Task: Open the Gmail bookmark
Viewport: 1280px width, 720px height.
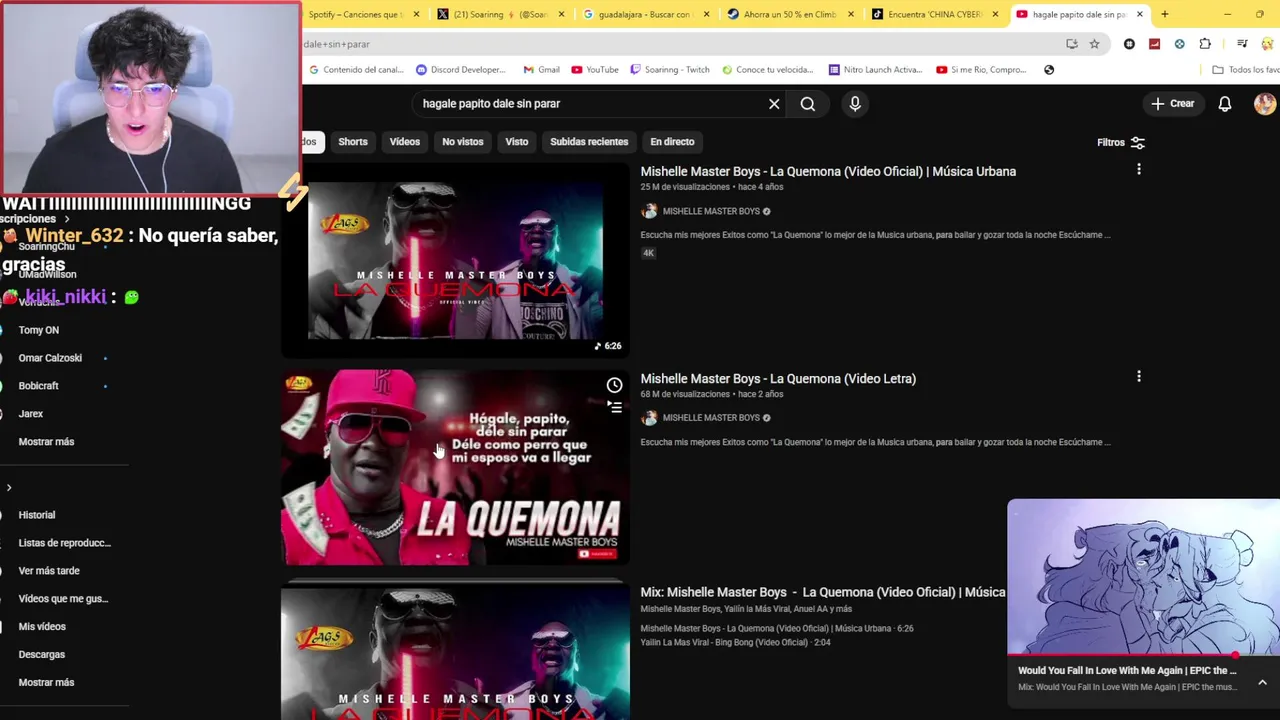Action: 540,70
